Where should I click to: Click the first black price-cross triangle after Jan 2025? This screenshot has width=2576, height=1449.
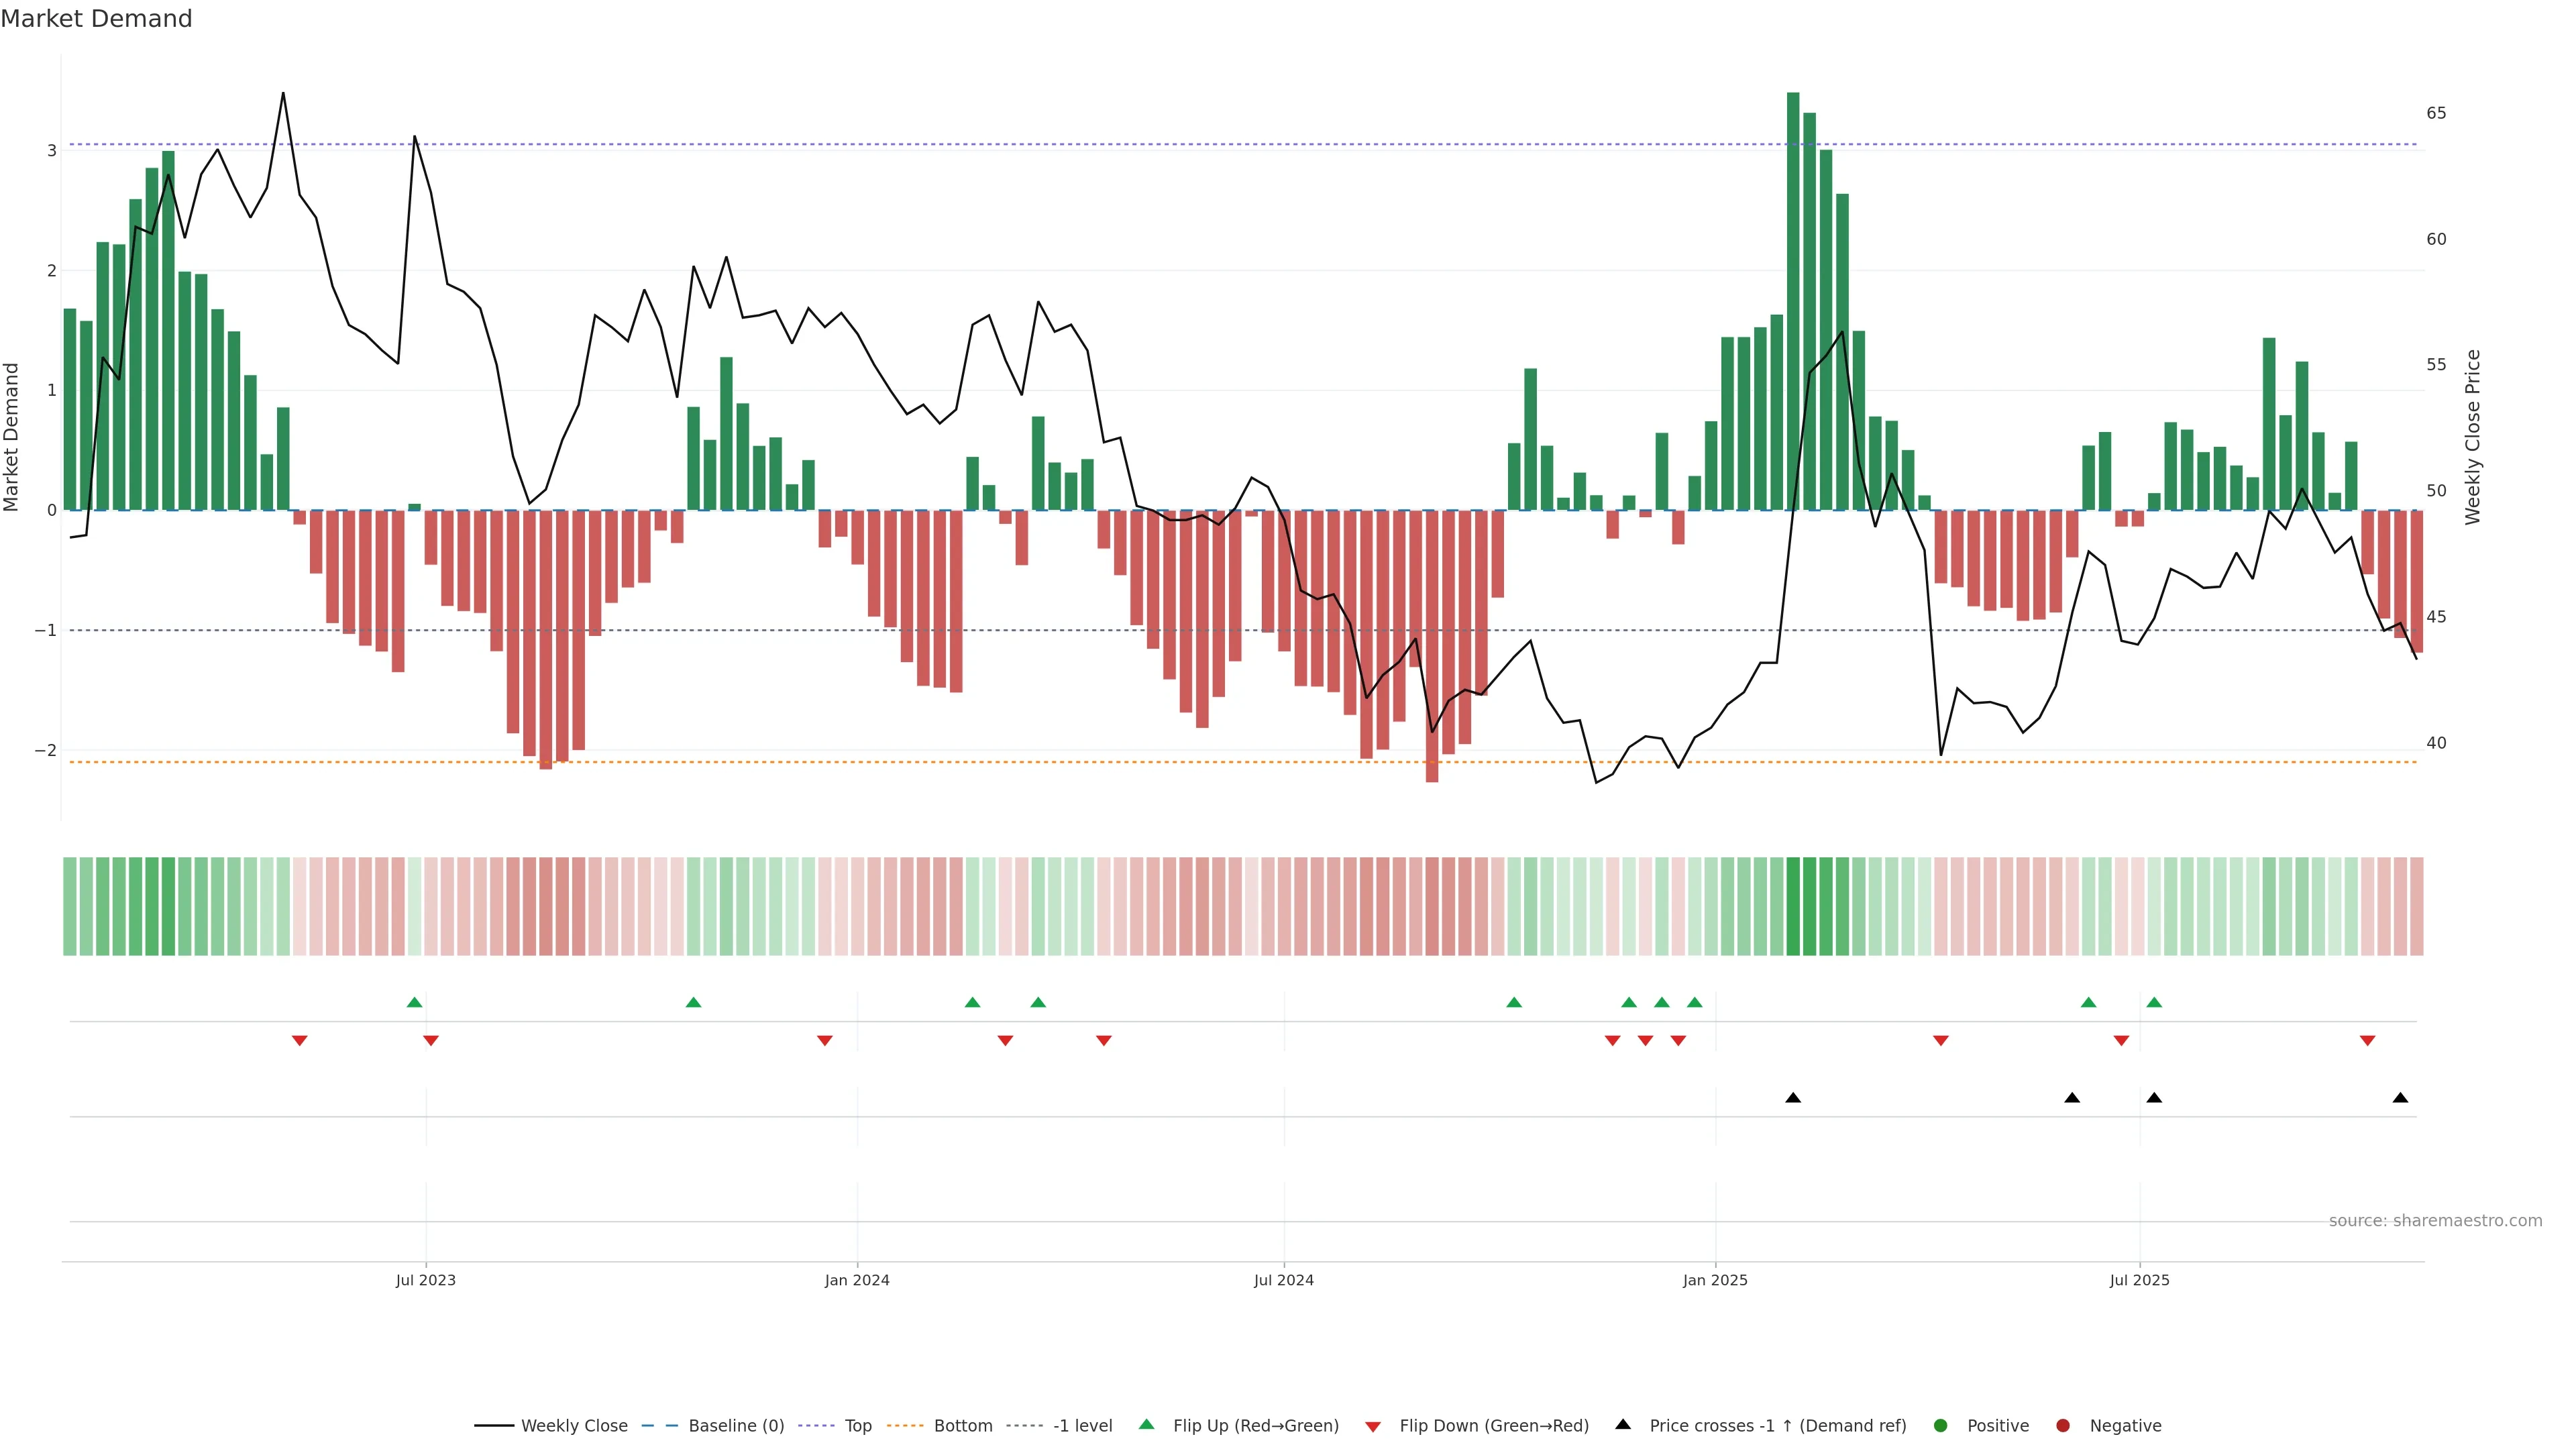pyautogui.click(x=1793, y=1098)
